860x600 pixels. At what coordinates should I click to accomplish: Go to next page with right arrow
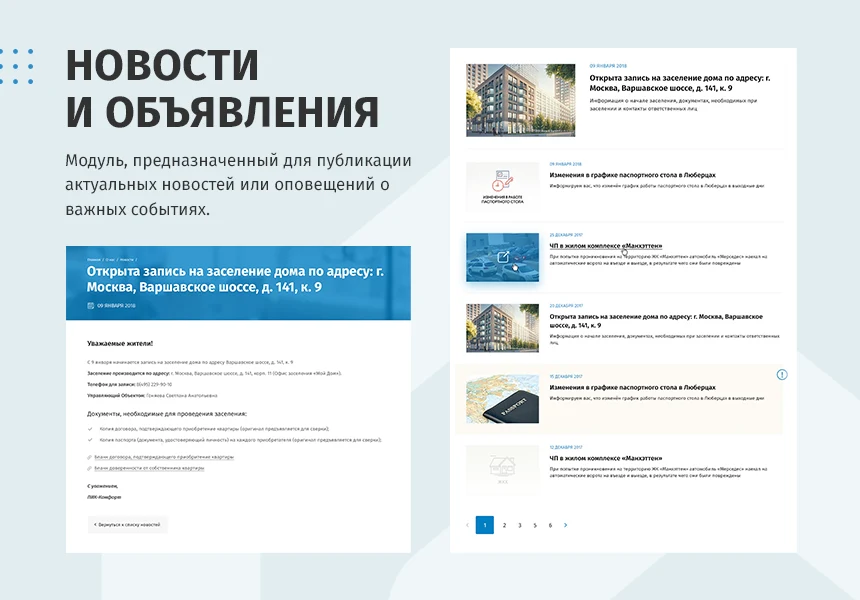point(565,525)
